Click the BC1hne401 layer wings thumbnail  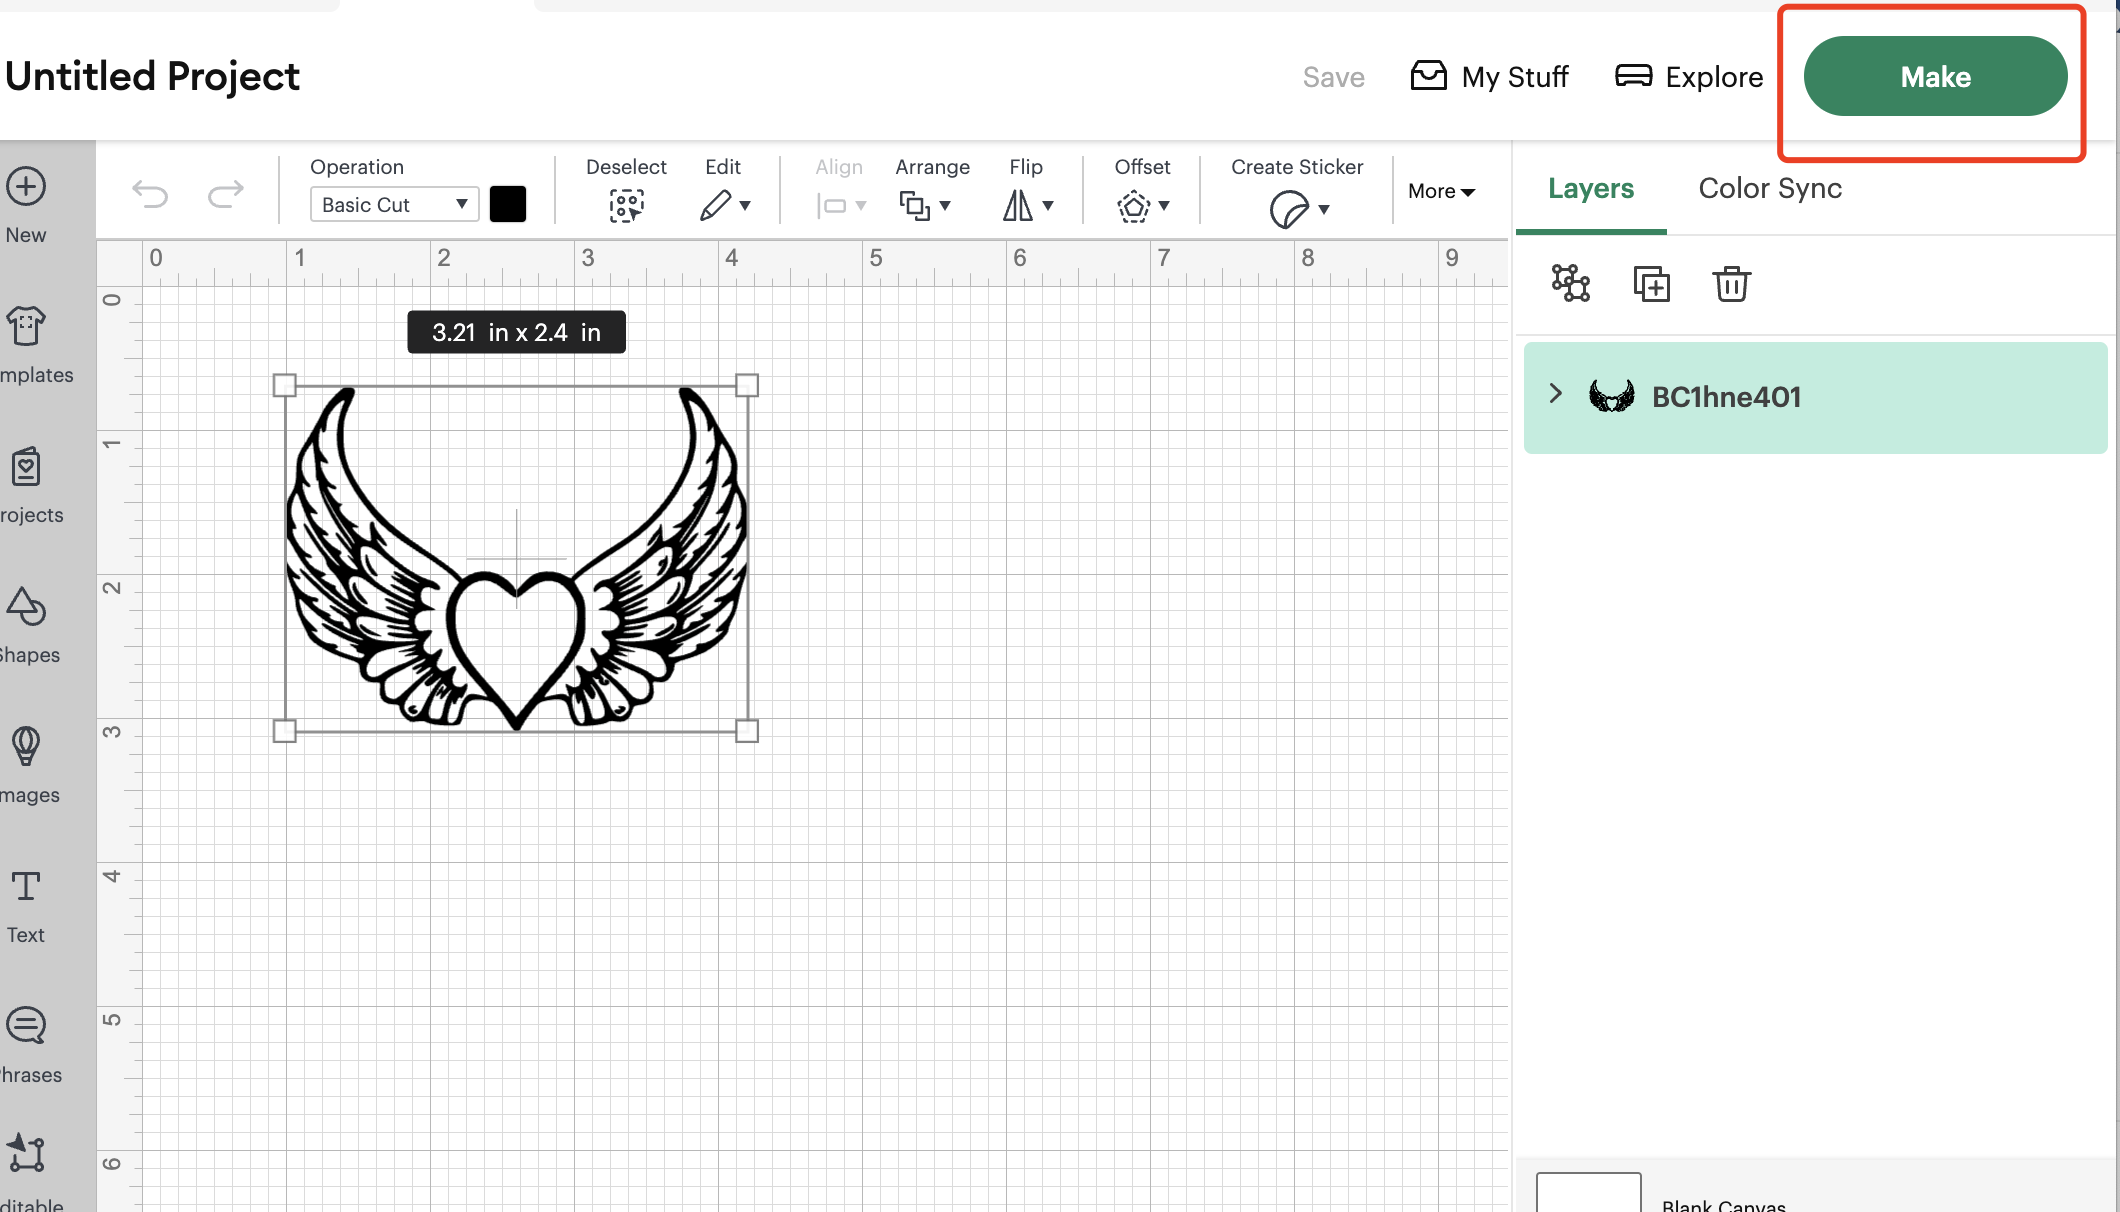point(1612,396)
